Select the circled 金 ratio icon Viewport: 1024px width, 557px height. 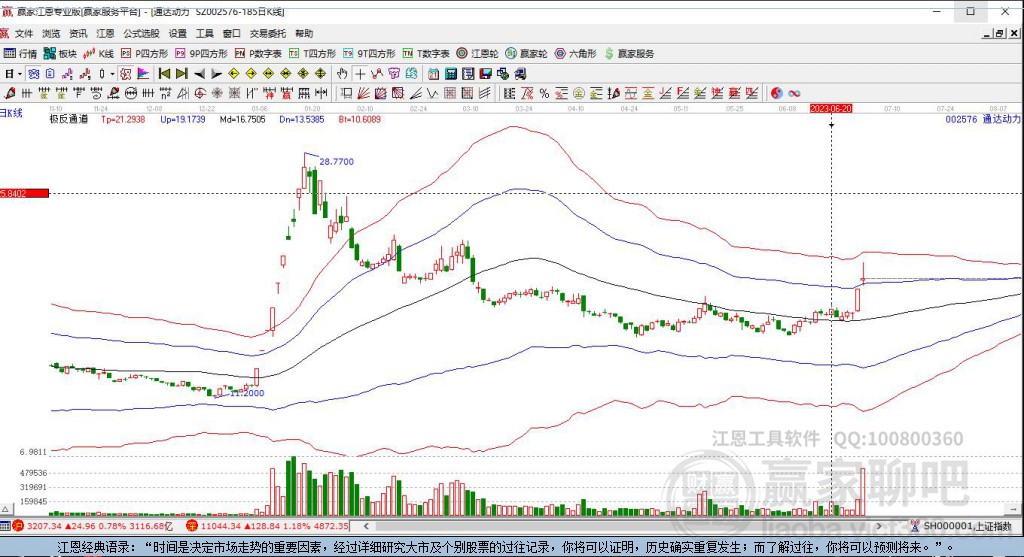click(579, 93)
